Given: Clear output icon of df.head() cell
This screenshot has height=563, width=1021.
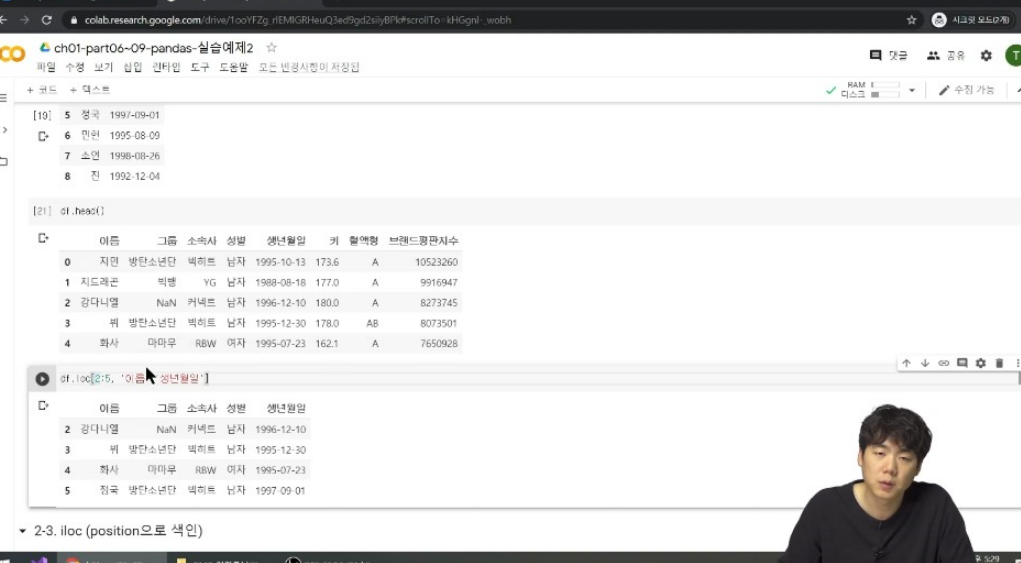Looking at the screenshot, I should click(43, 238).
